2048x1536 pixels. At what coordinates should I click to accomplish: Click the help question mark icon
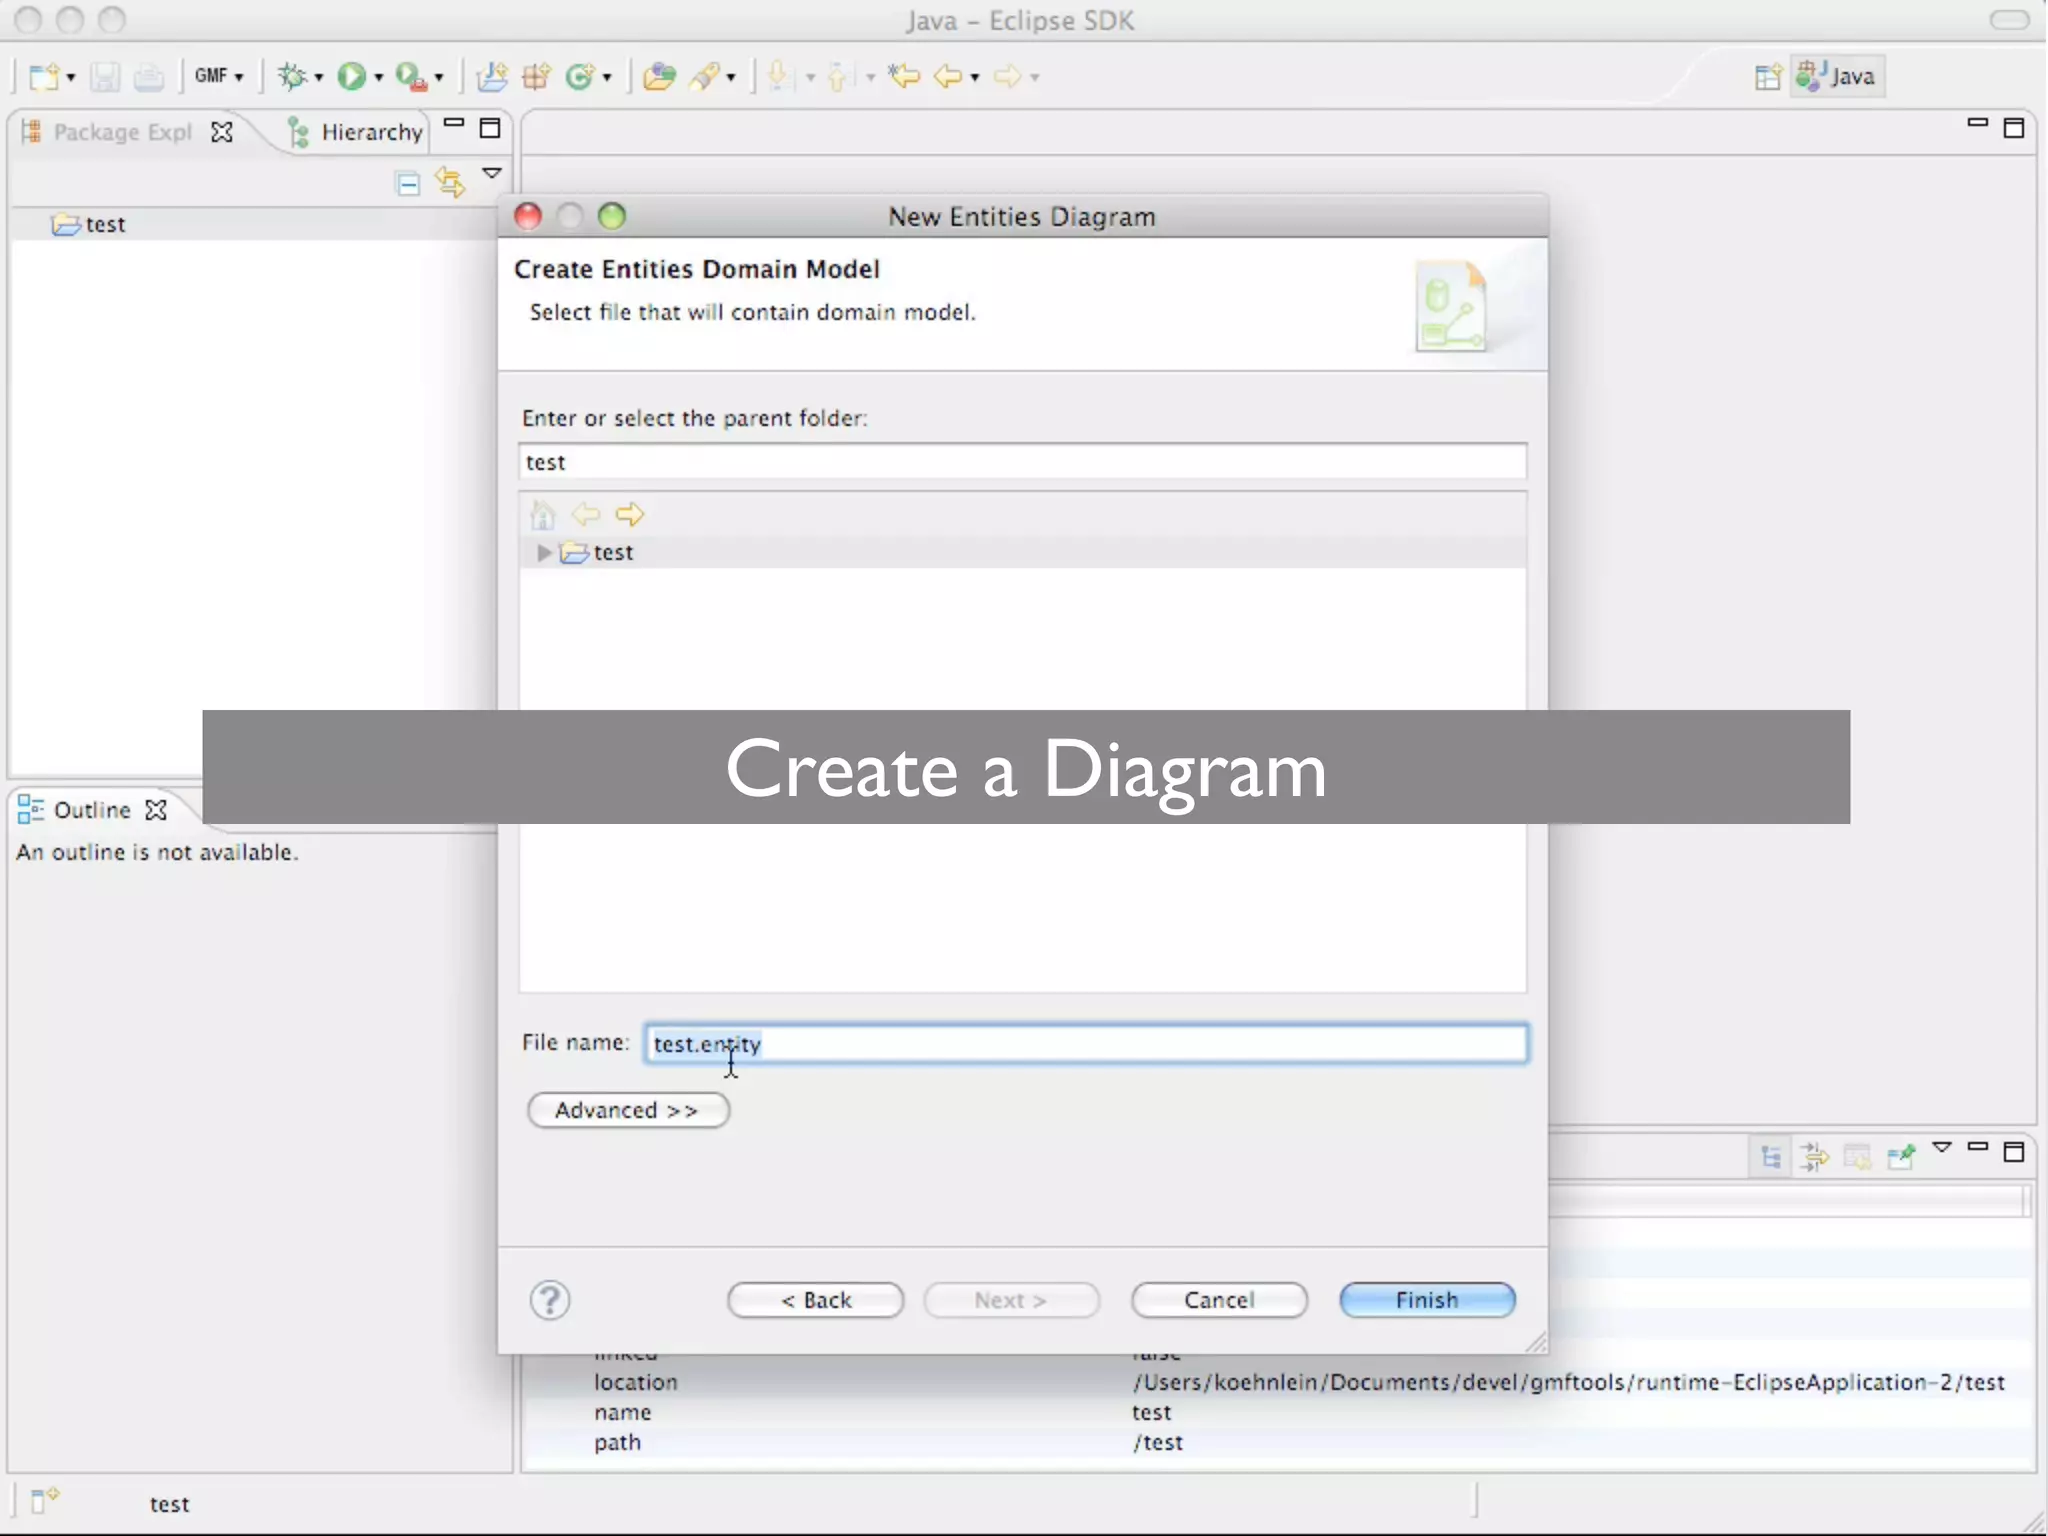(x=549, y=1300)
